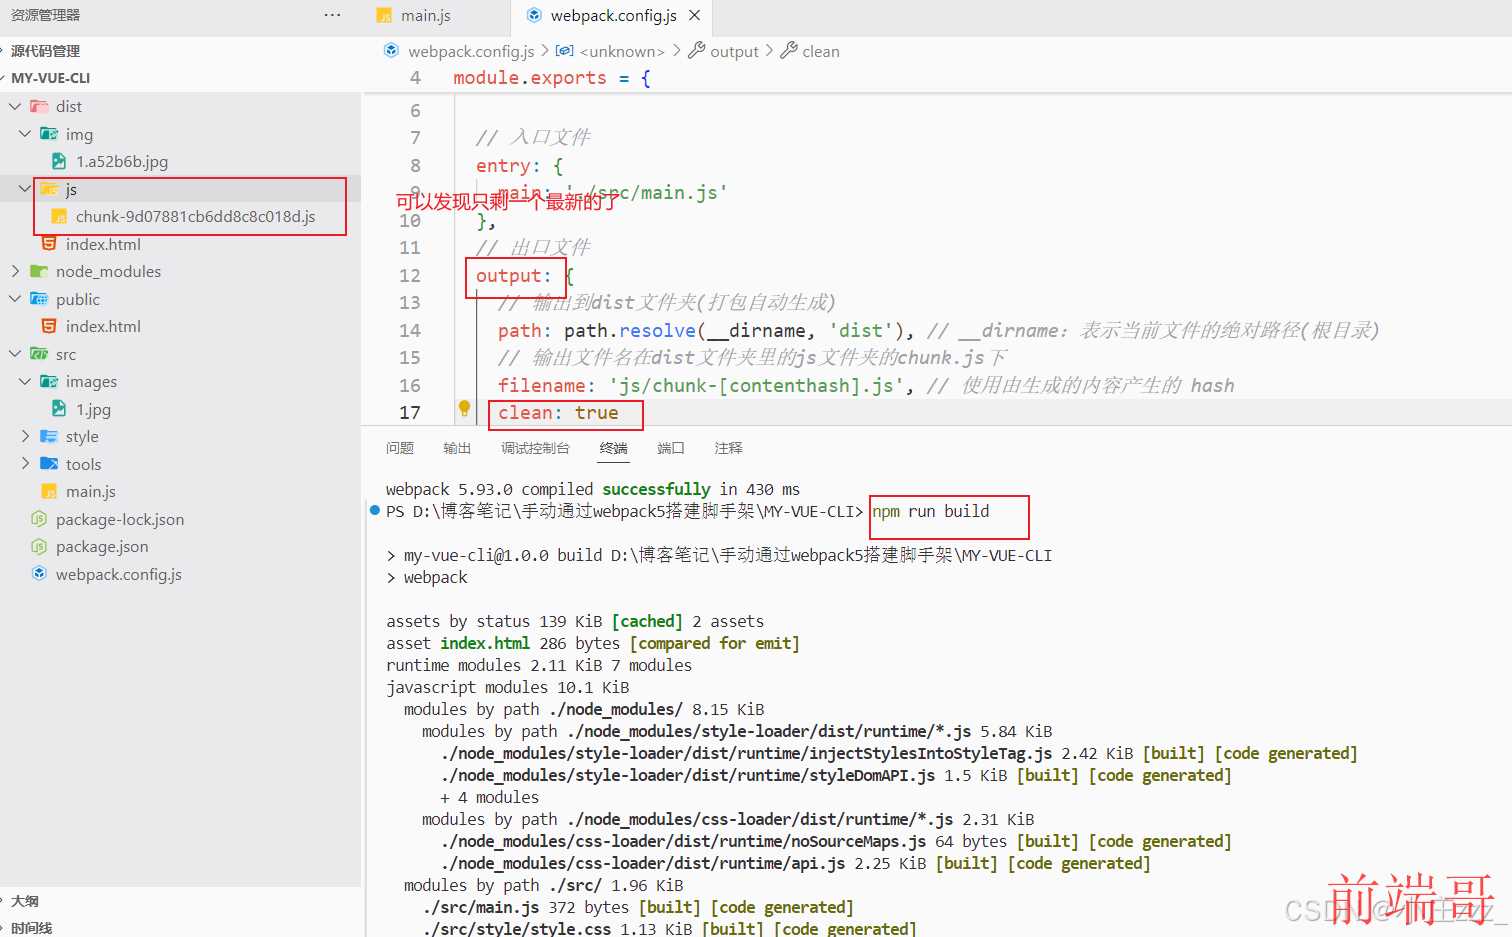Viewport: 1512px width, 937px height.
Task: Expand the 源代码管理 section
Action: (45, 51)
